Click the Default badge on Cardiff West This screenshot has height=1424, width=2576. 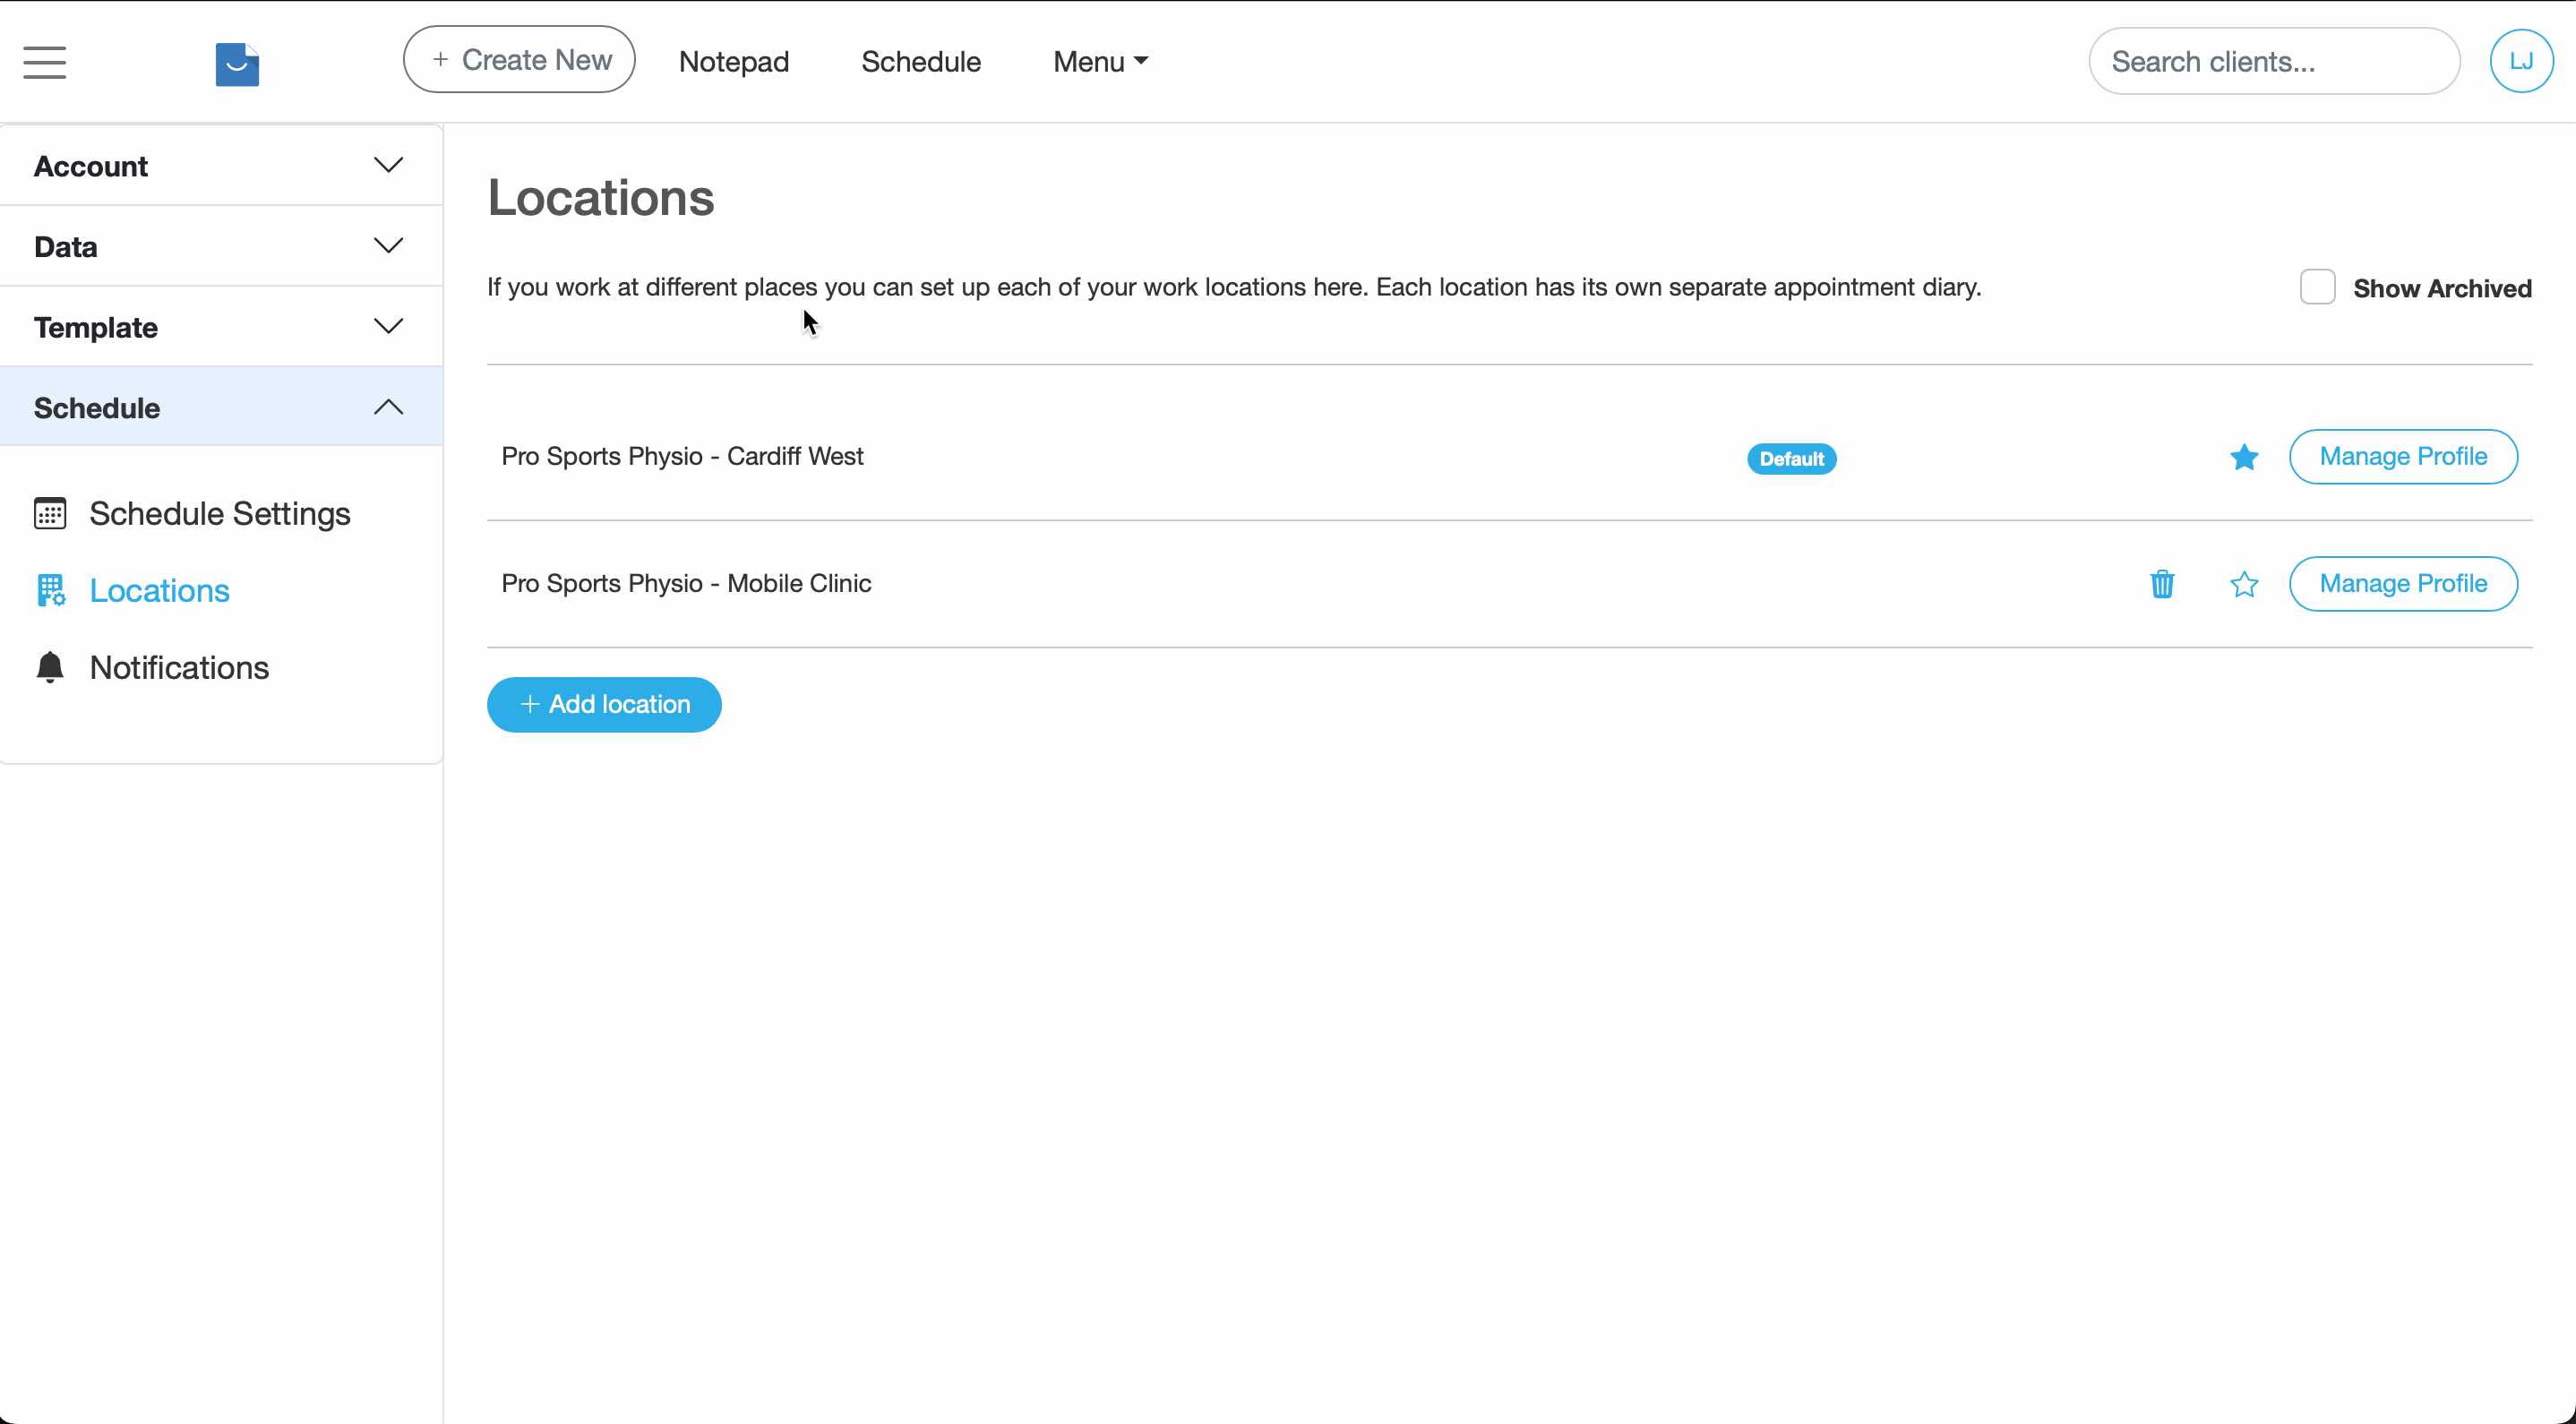coord(1790,458)
